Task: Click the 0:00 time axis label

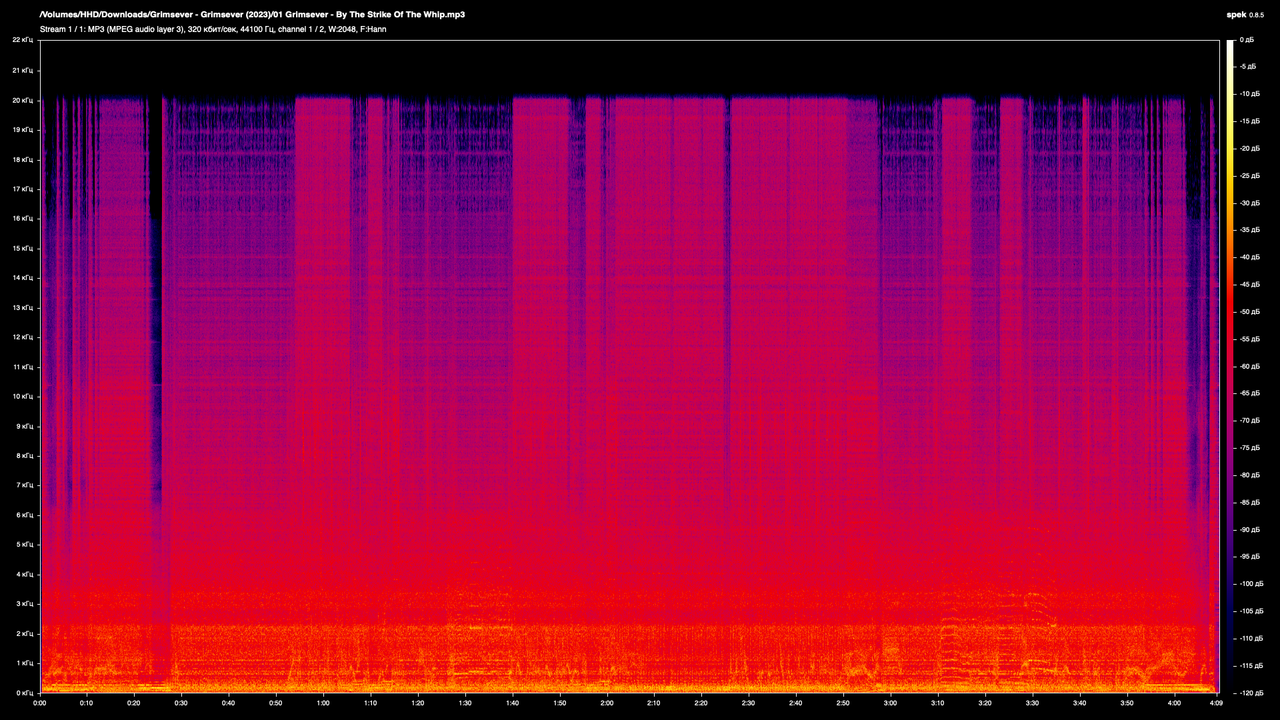Action: click(x=40, y=703)
